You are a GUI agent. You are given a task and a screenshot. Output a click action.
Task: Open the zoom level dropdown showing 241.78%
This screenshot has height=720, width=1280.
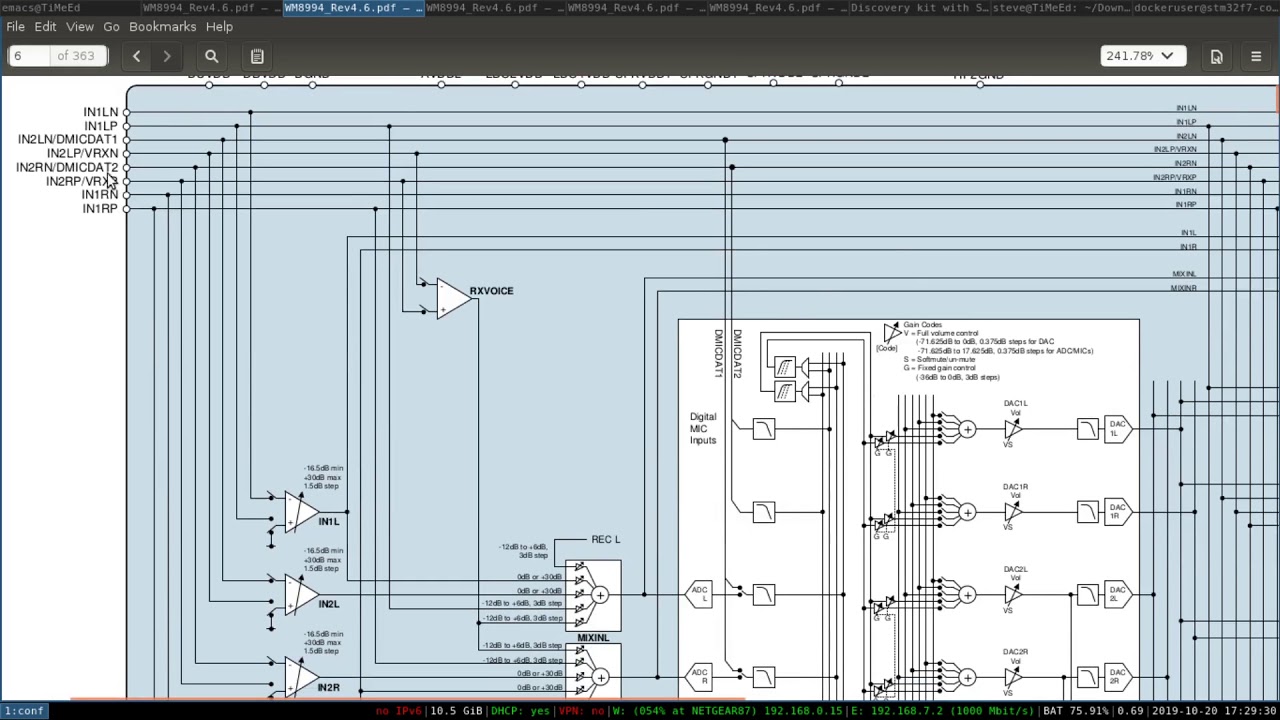tap(1142, 56)
